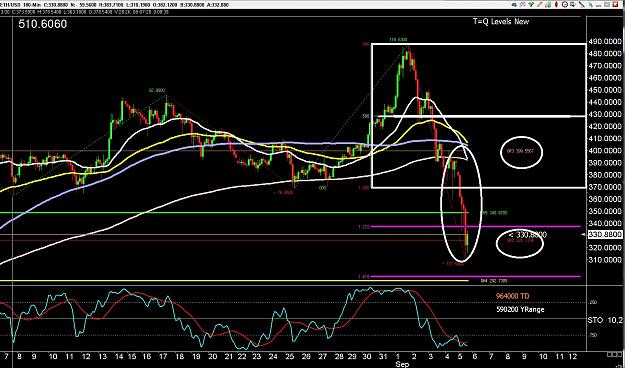The image size is (625, 368).
Task: Click the '< 330.8800' label inside the chart
Action: click(528, 235)
